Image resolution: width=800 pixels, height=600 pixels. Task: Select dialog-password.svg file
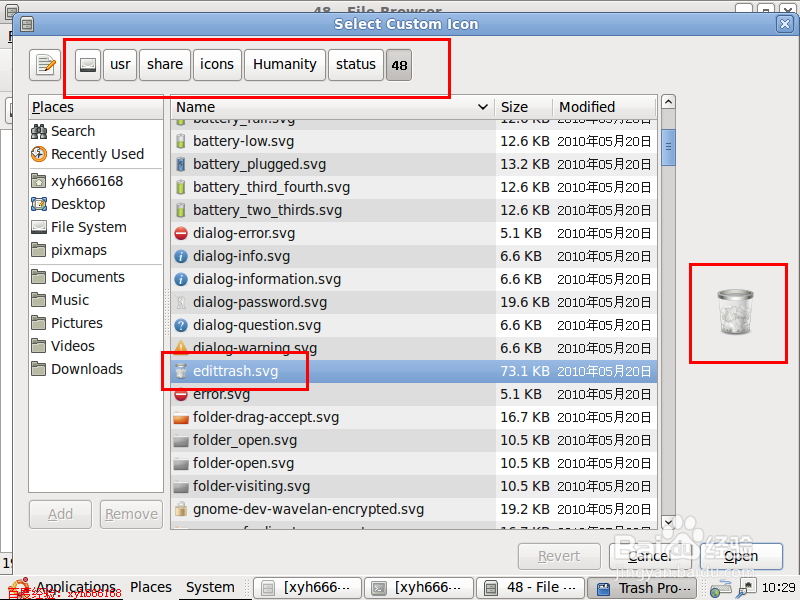[x=414, y=302]
